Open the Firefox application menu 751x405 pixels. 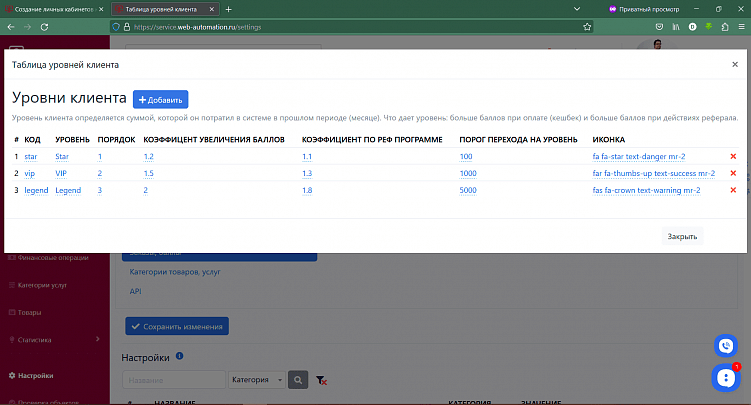pyautogui.click(x=741, y=27)
